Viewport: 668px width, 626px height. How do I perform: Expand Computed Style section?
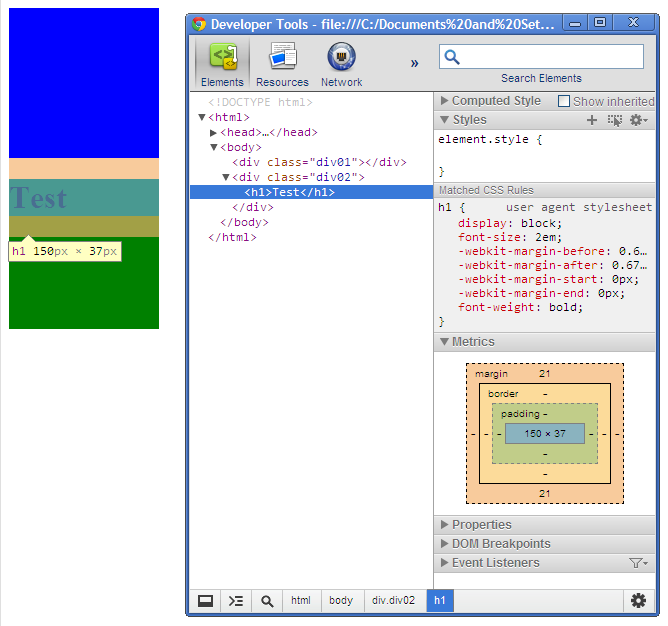pos(444,101)
